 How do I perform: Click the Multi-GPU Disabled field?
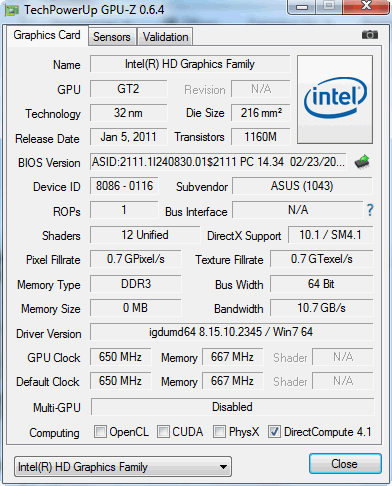232,407
